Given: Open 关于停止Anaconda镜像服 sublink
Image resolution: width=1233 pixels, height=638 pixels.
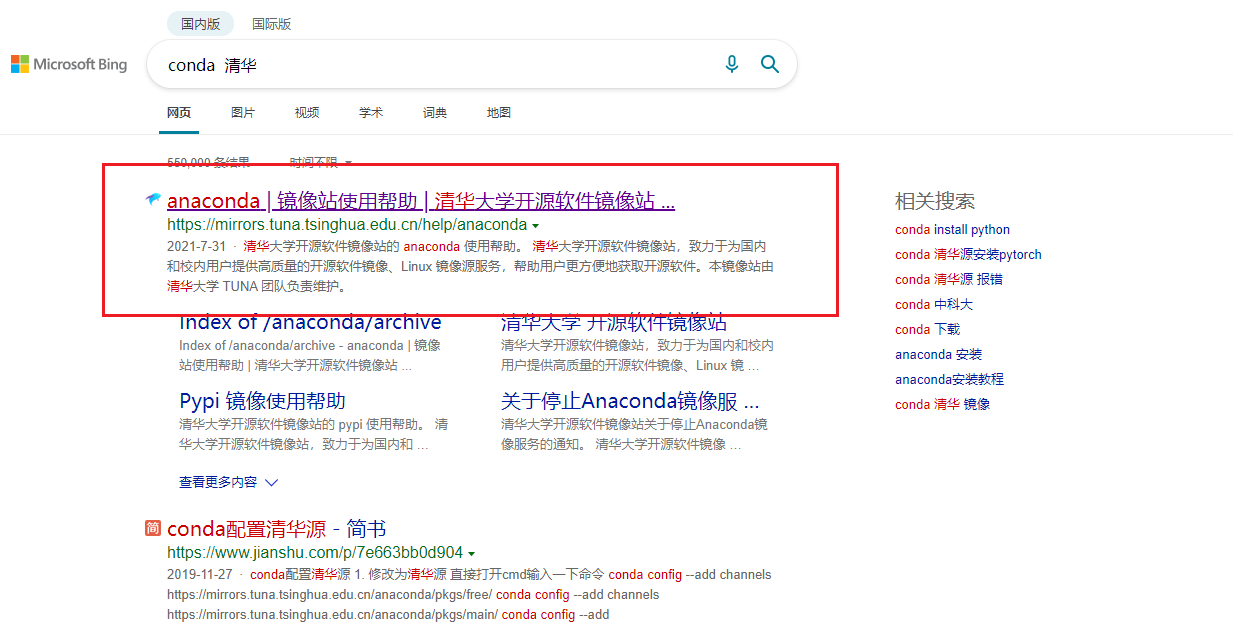Looking at the screenshot, I should click(630, 401).
